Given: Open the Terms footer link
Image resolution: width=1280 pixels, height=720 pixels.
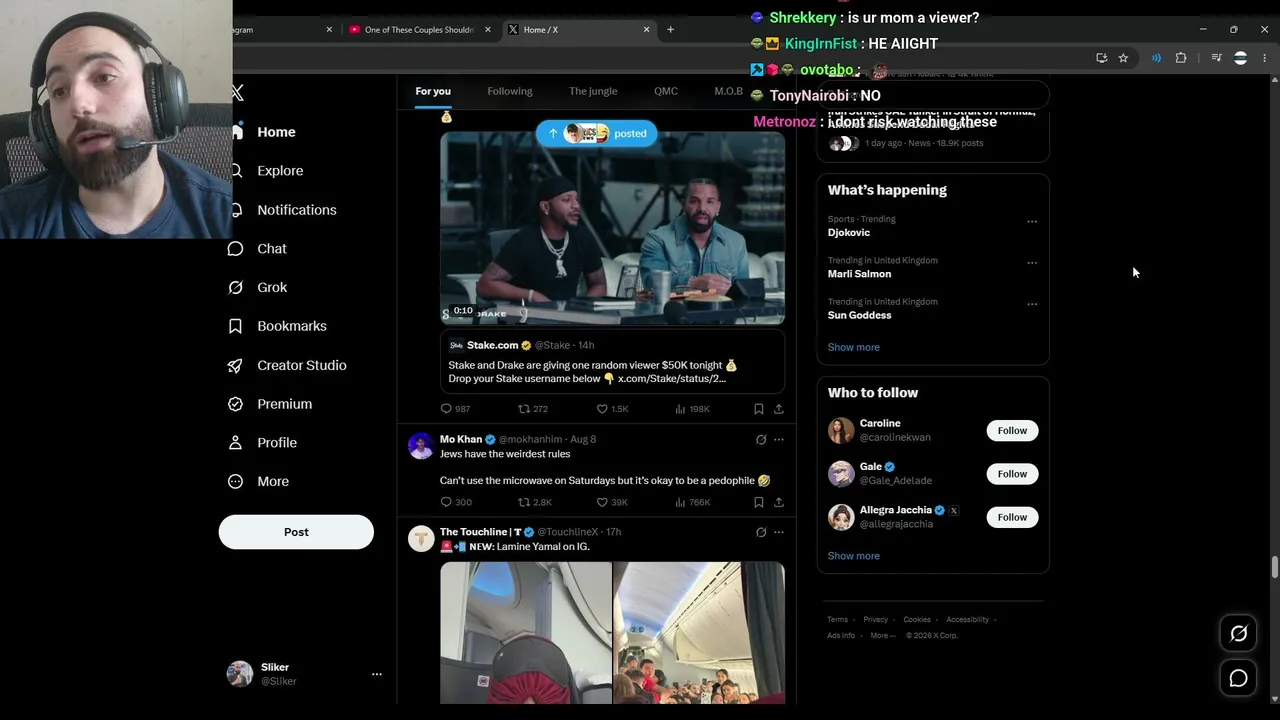Looking at the screenshot, I should point(837,620).
